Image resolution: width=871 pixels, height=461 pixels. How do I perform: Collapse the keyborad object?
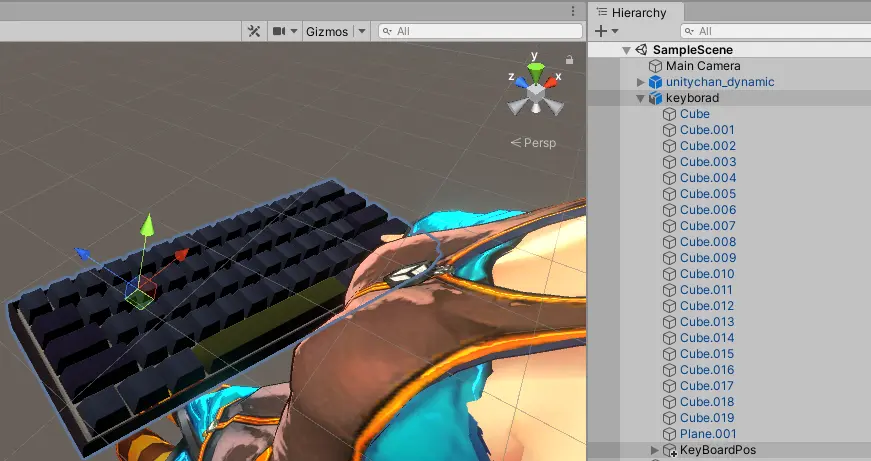pos(640,98)
